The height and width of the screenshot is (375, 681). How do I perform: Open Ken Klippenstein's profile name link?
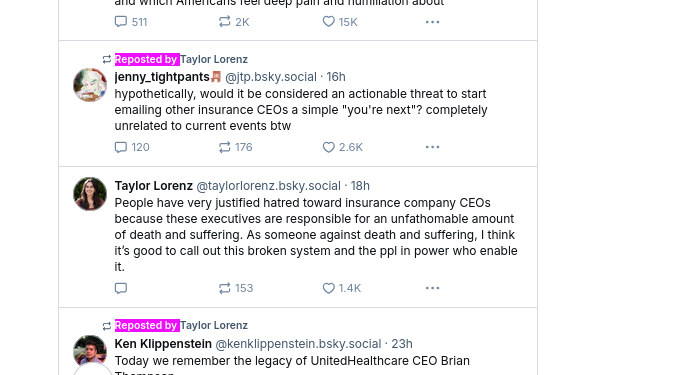pos(163,344)
